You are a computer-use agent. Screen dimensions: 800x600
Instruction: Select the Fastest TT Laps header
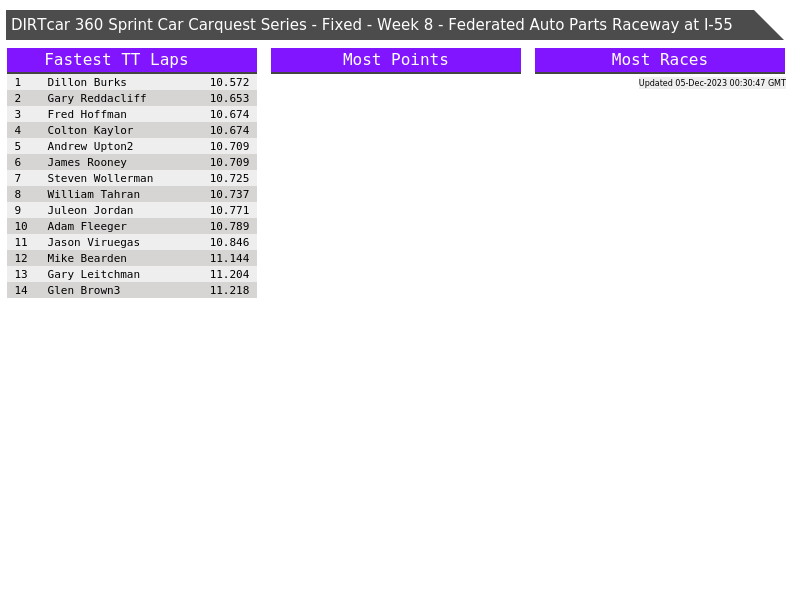(x=116, y=60)
